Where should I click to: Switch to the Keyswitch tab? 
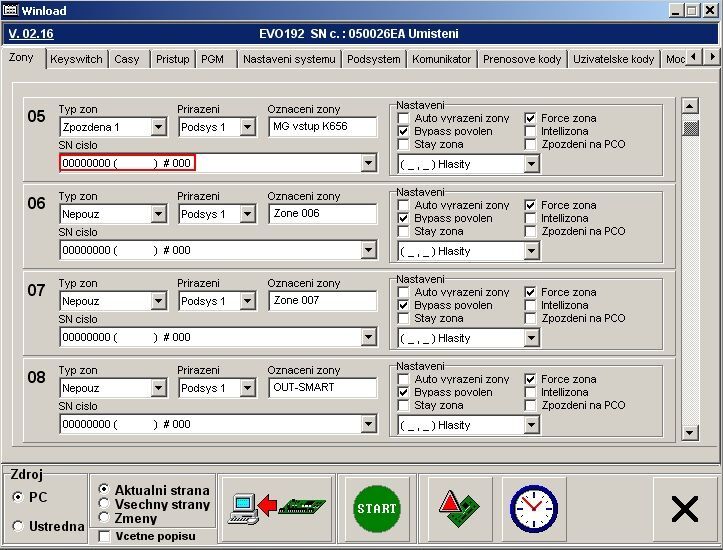click(x=76, y=59)
